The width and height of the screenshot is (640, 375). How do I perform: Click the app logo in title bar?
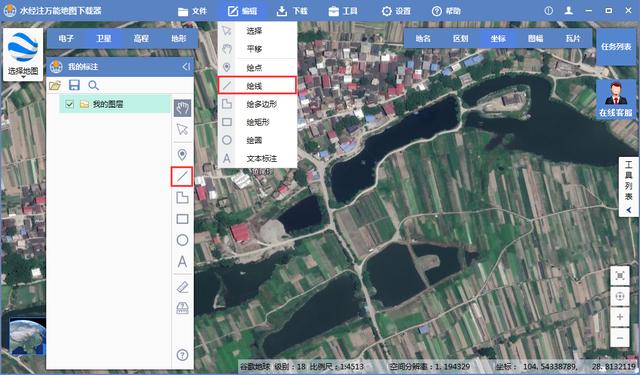click(10, 11)
